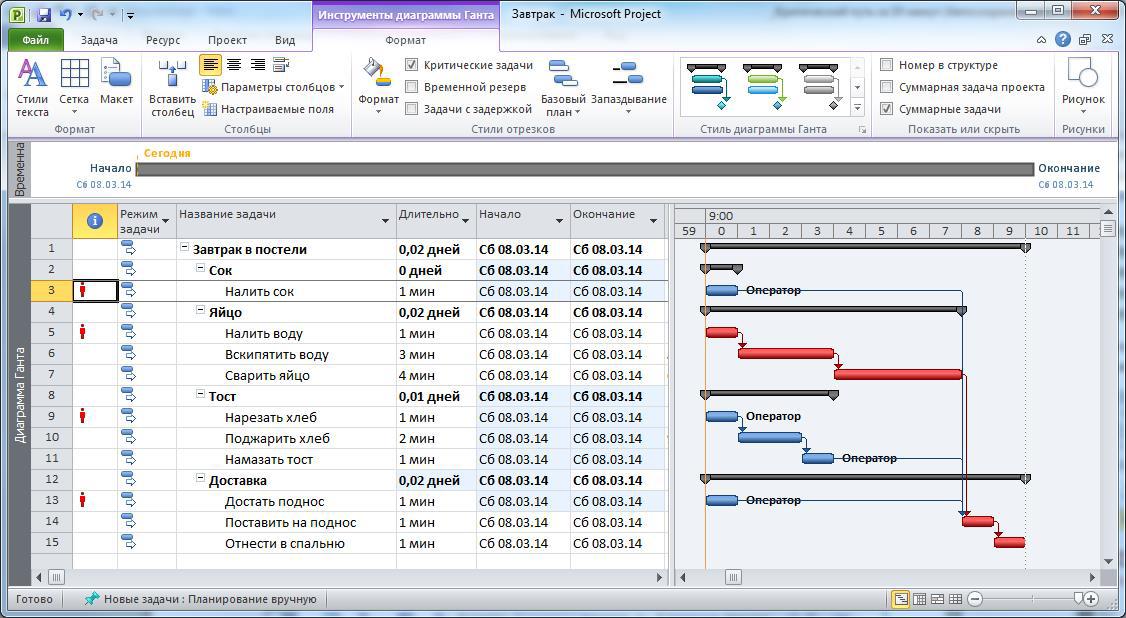Screen dimensions: 1126x618
Task: Toggle the wrap text icon
Action: pos(281,65)
